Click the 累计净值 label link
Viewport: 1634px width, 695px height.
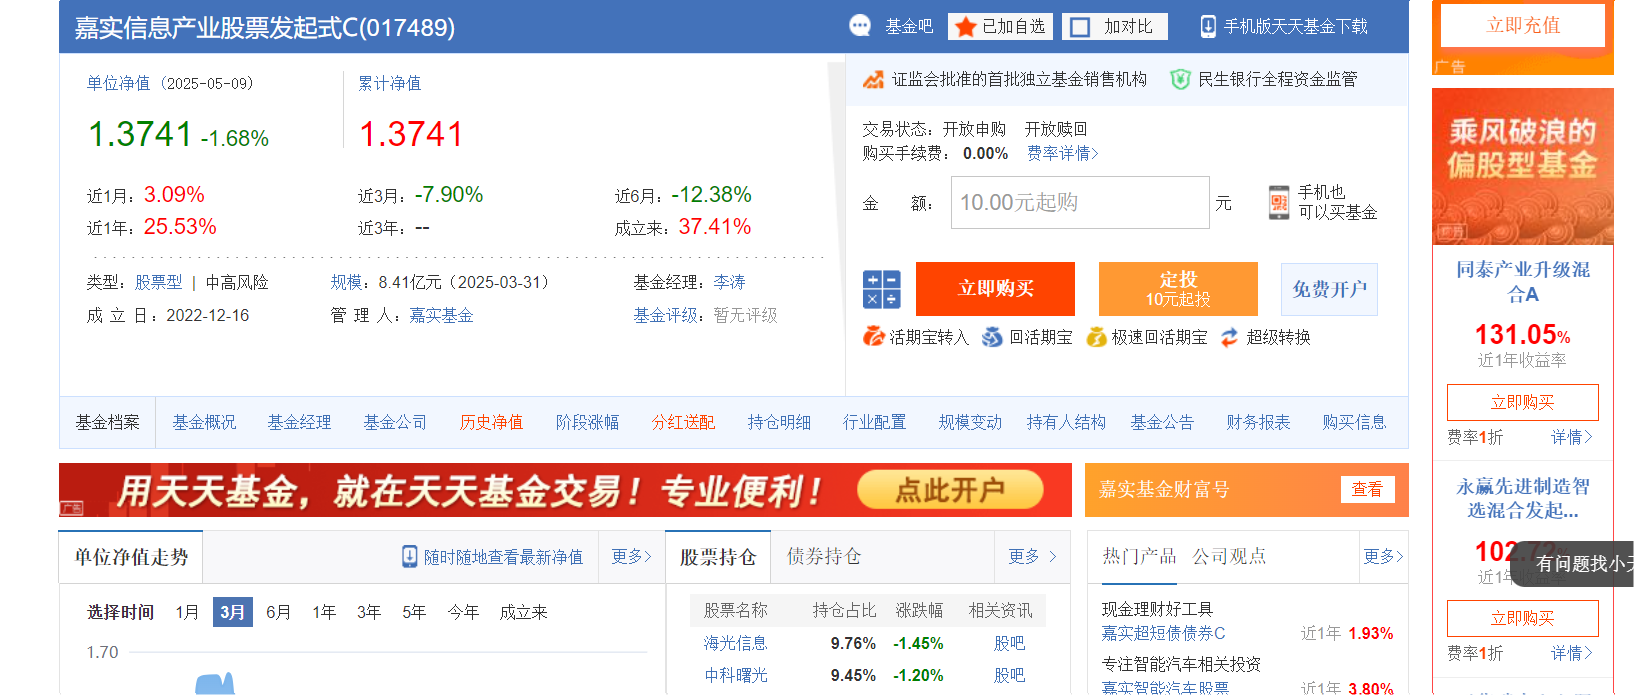[x=390, y=83]
